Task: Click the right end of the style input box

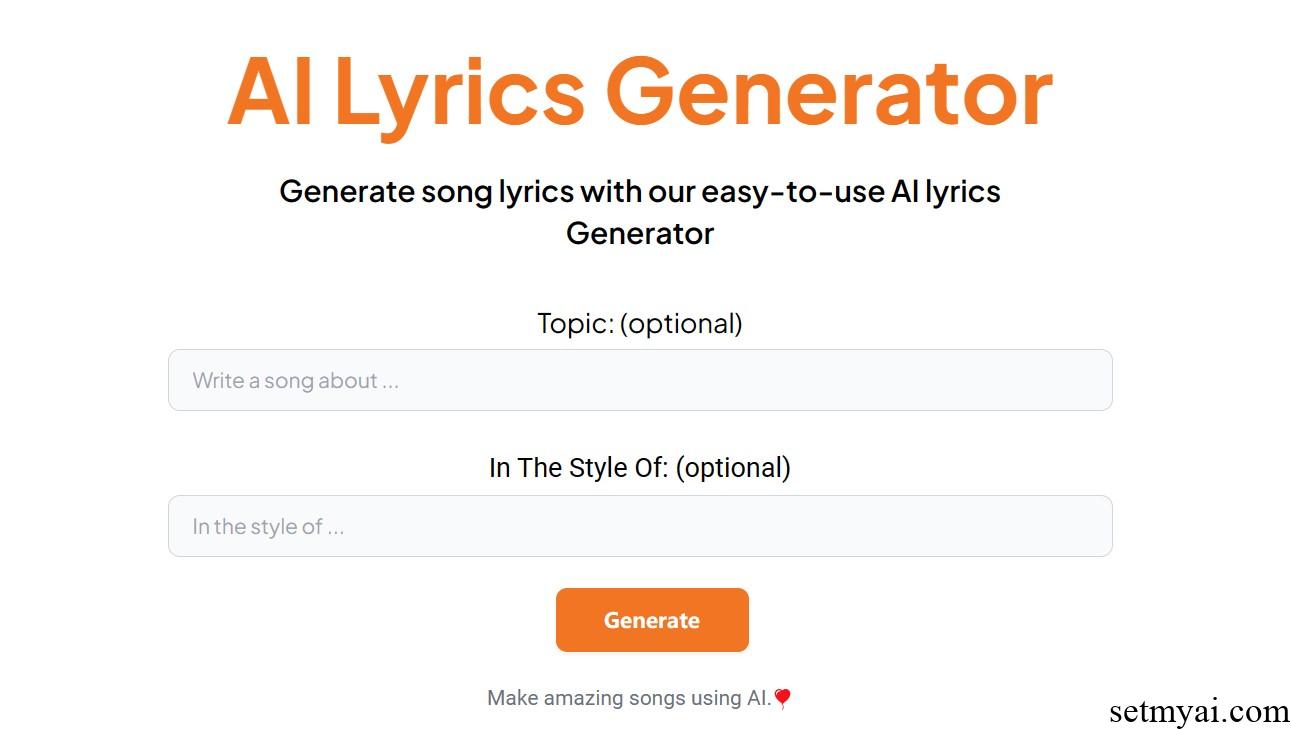Action: (x=1090, y=526)
